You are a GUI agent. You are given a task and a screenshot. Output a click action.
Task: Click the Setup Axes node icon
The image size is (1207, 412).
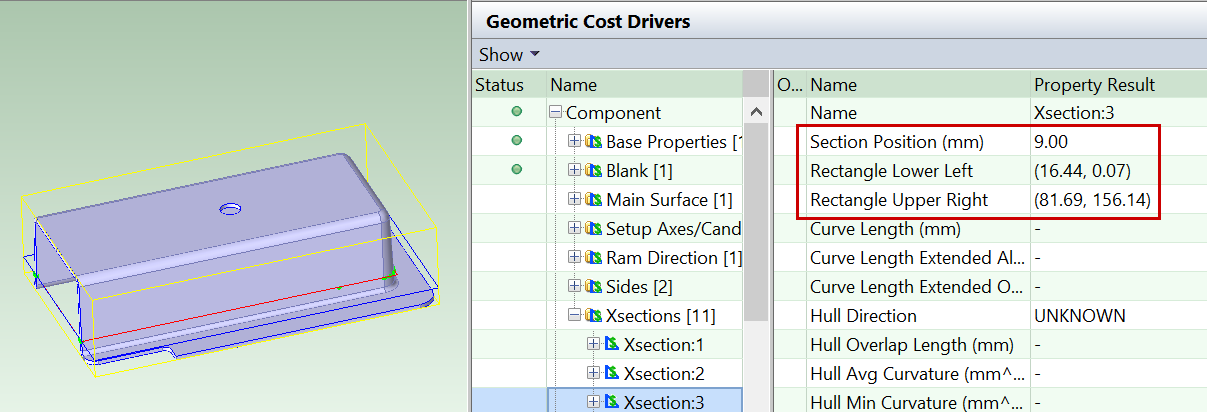coord(594,229)
